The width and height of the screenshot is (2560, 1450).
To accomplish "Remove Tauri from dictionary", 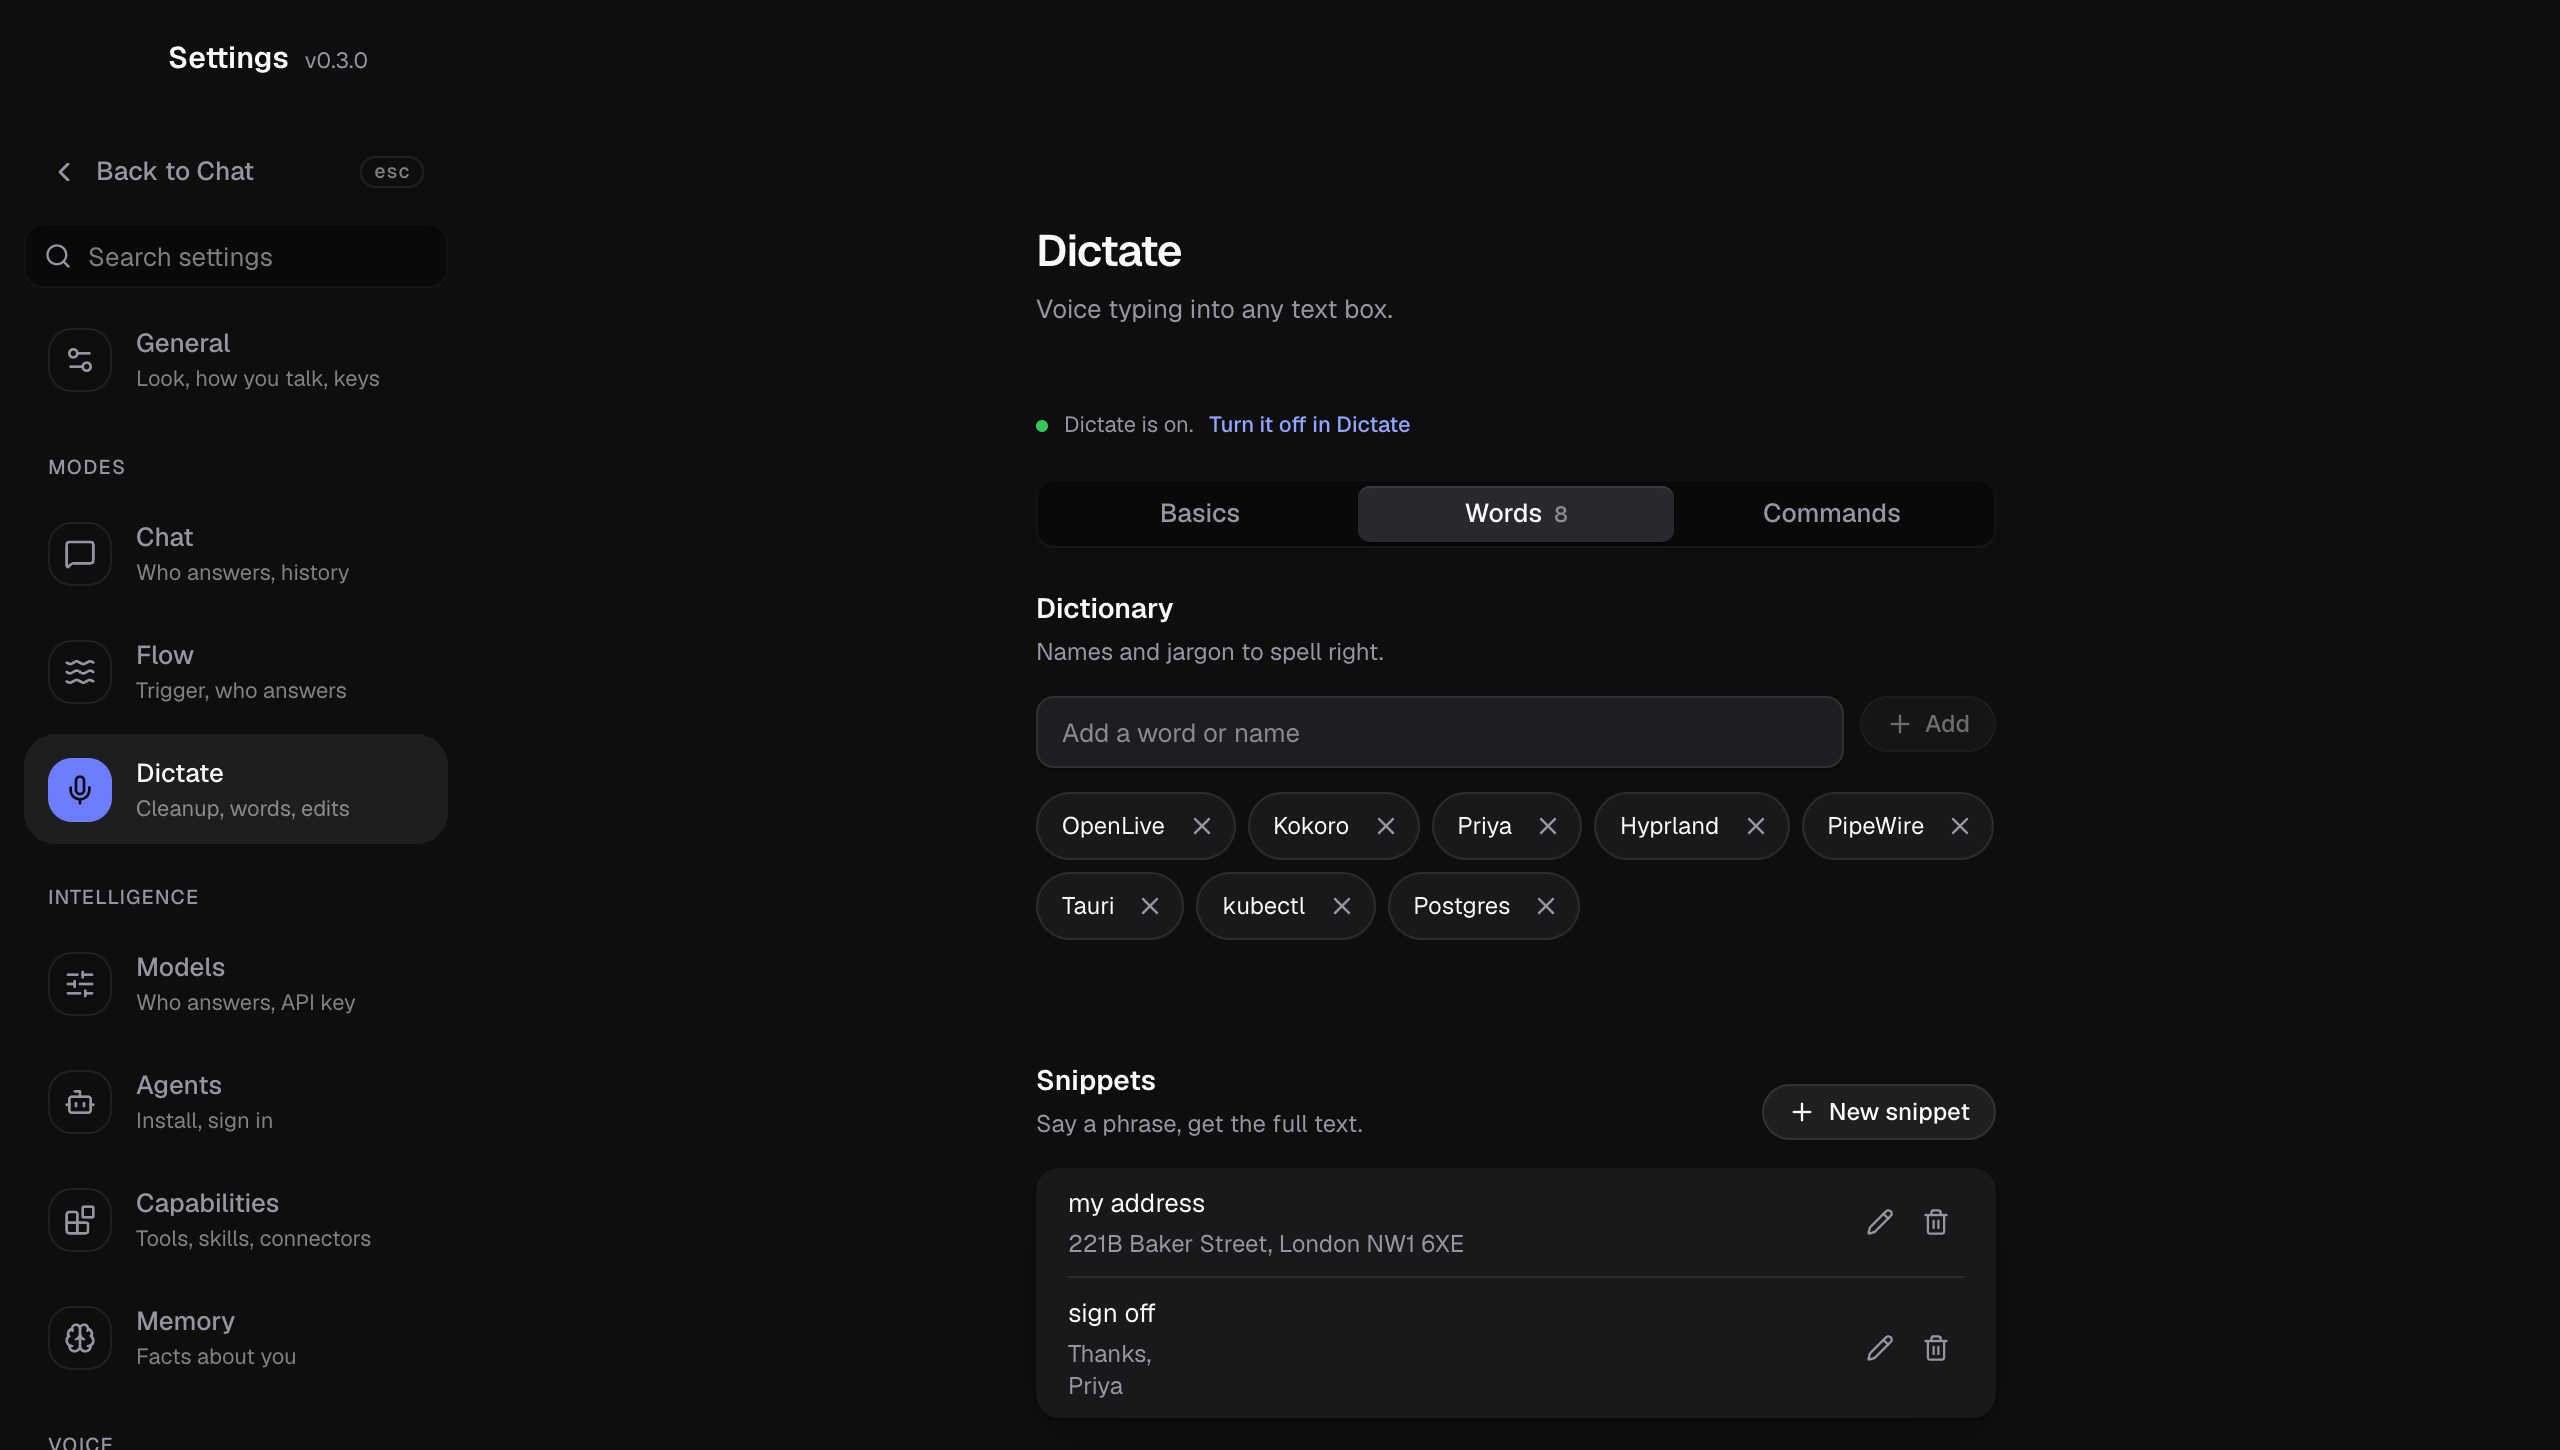I will [1150, 906].
